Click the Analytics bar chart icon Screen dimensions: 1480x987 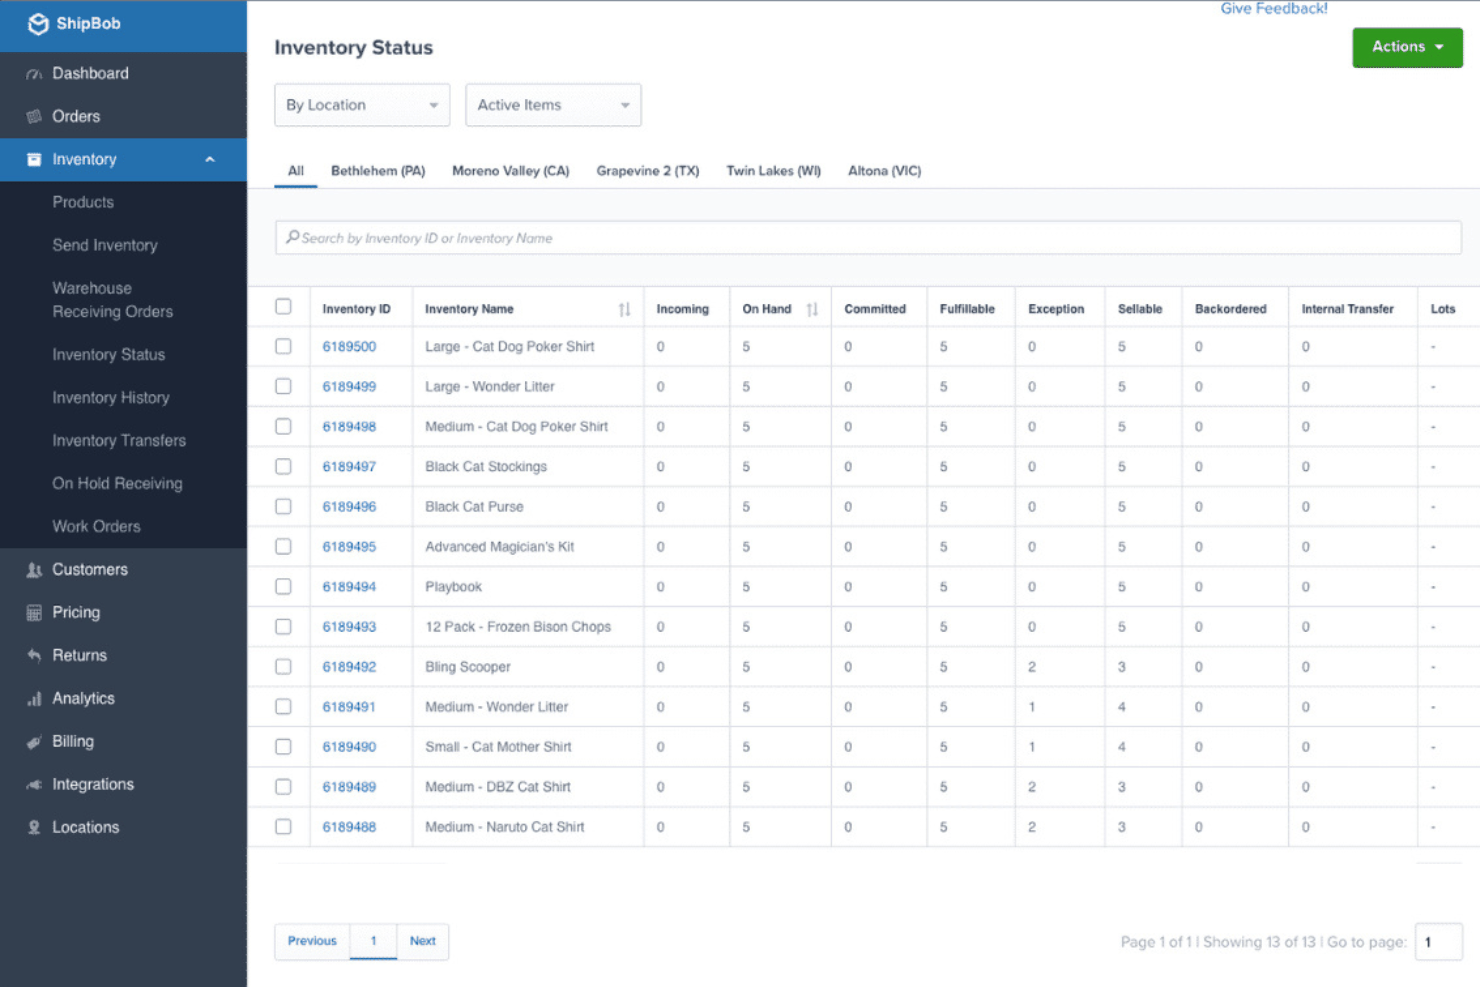34,699
